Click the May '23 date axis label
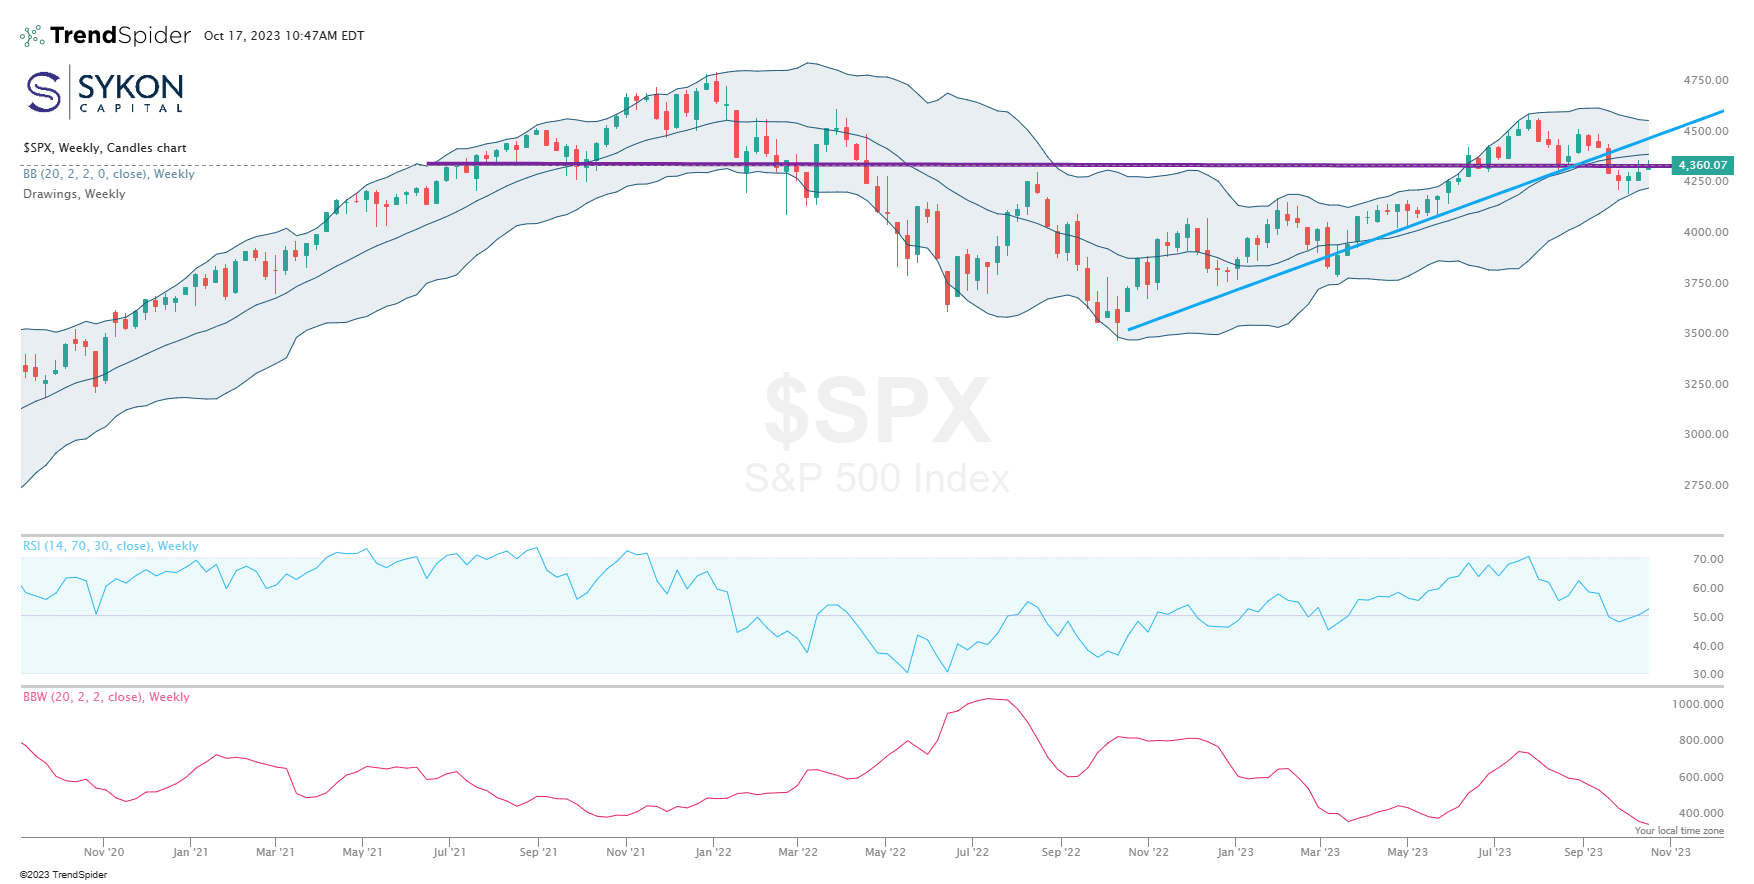This screenshot has height=884, width=1754. pos(1407,852)
